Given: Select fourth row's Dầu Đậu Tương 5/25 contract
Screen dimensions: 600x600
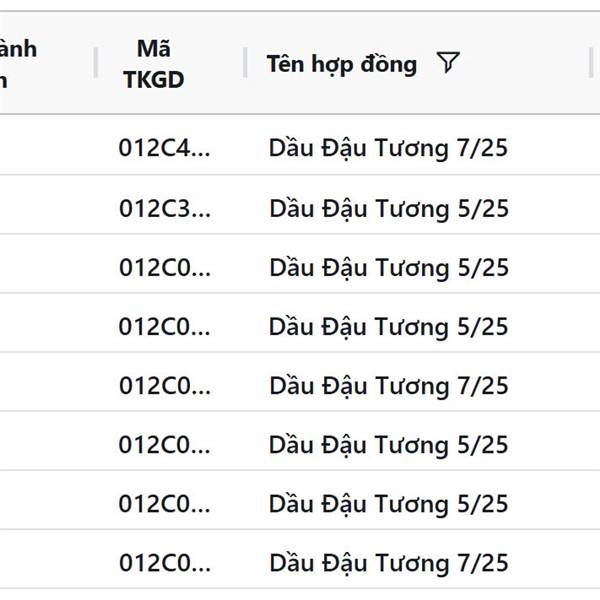Looking at the screenshot, I should [388, 327].
